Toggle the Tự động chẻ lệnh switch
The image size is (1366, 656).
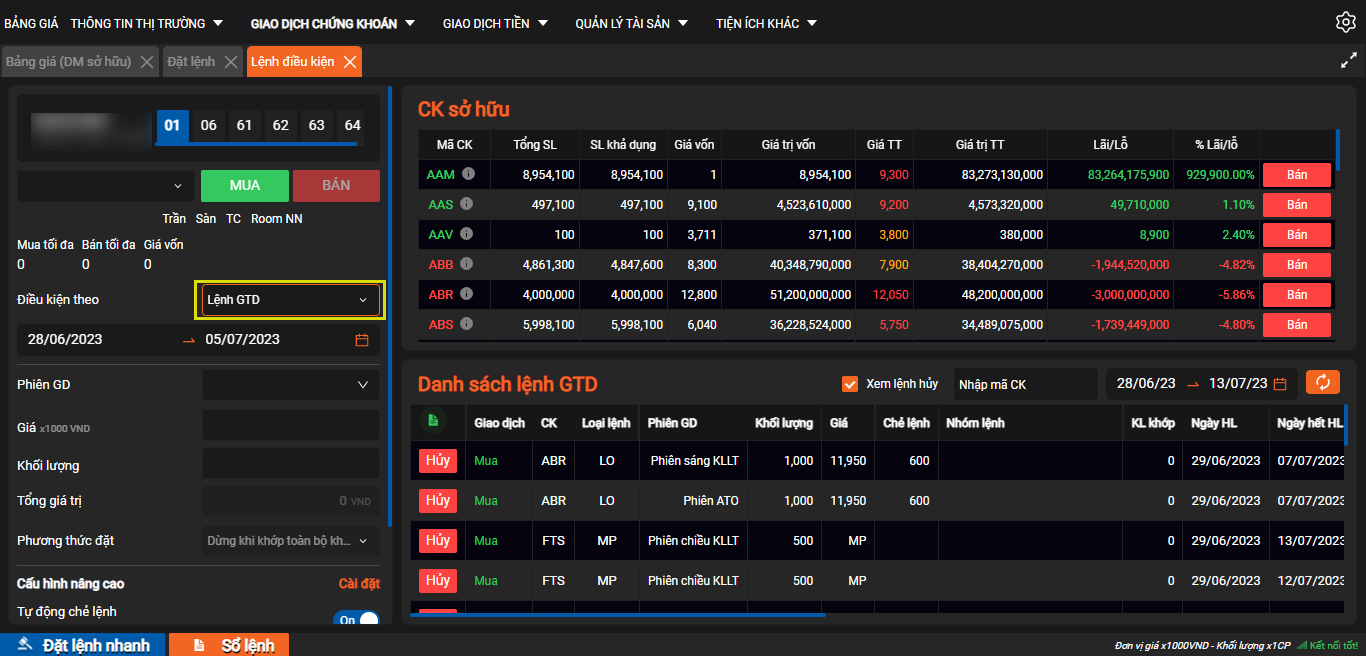pos(356,620)
